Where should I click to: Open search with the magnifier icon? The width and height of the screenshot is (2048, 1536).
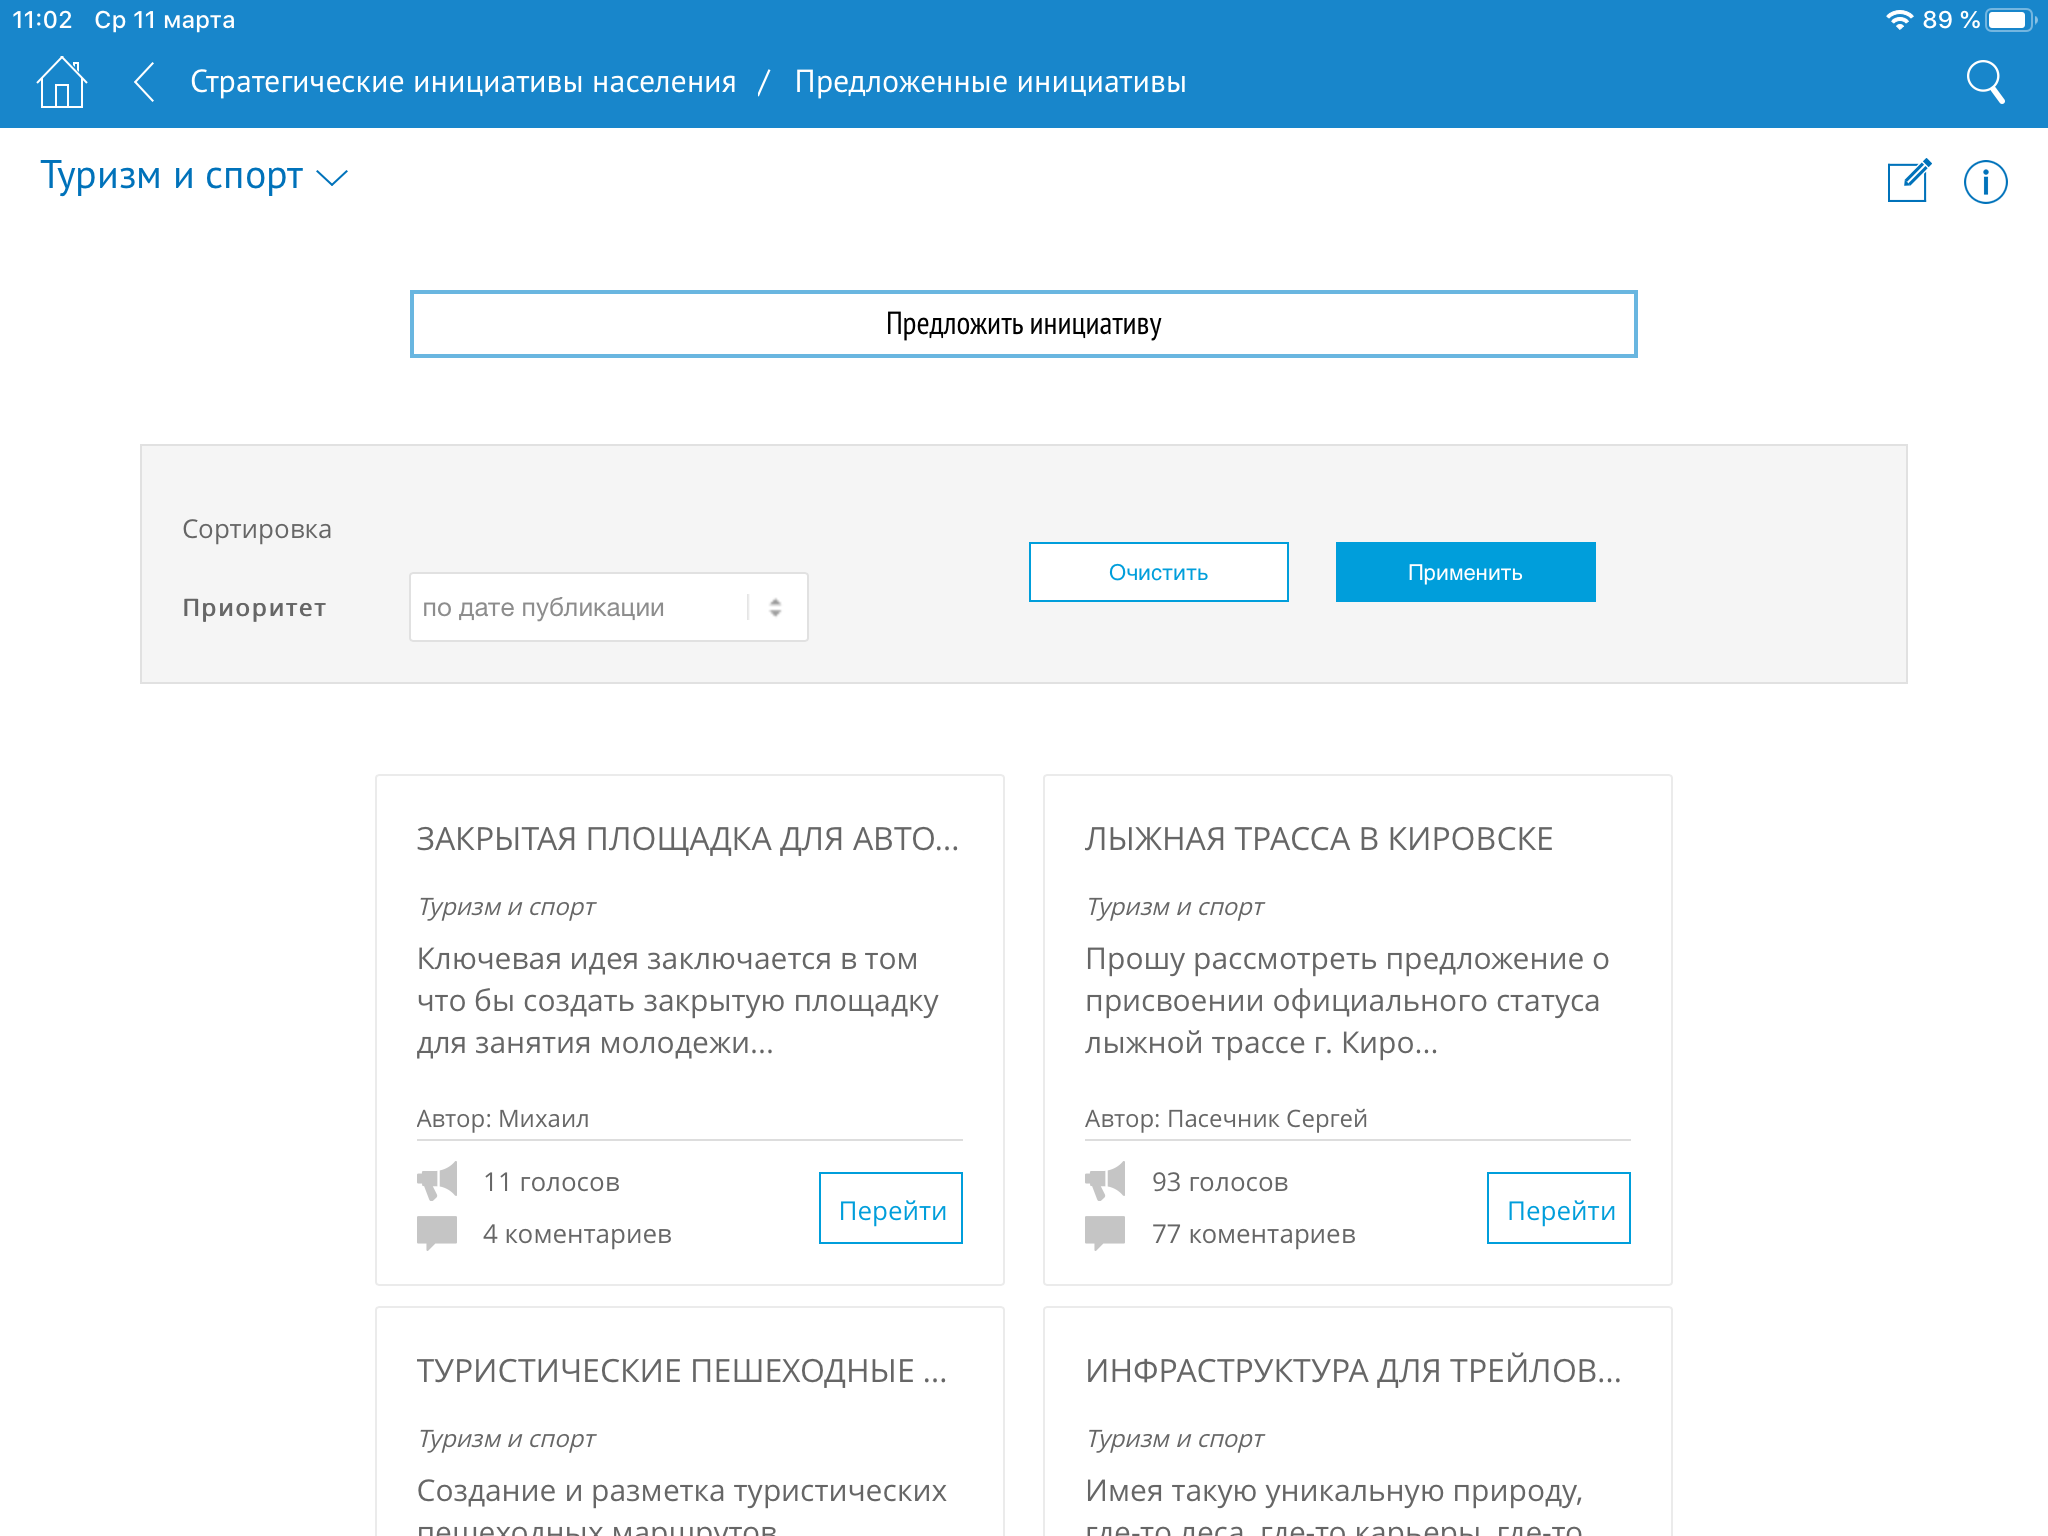(x=1985, y=82)
